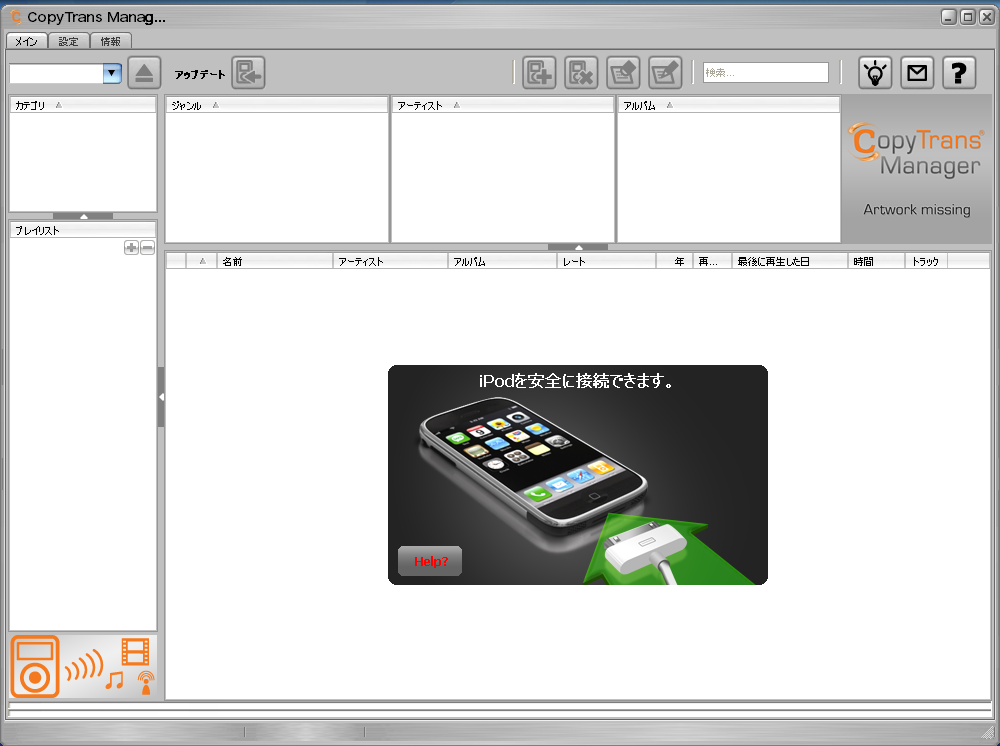Viewport: 1000px width, 746px height.
Task: Click the orange iPod speaker icon
Action: click(x=35, y=666)
